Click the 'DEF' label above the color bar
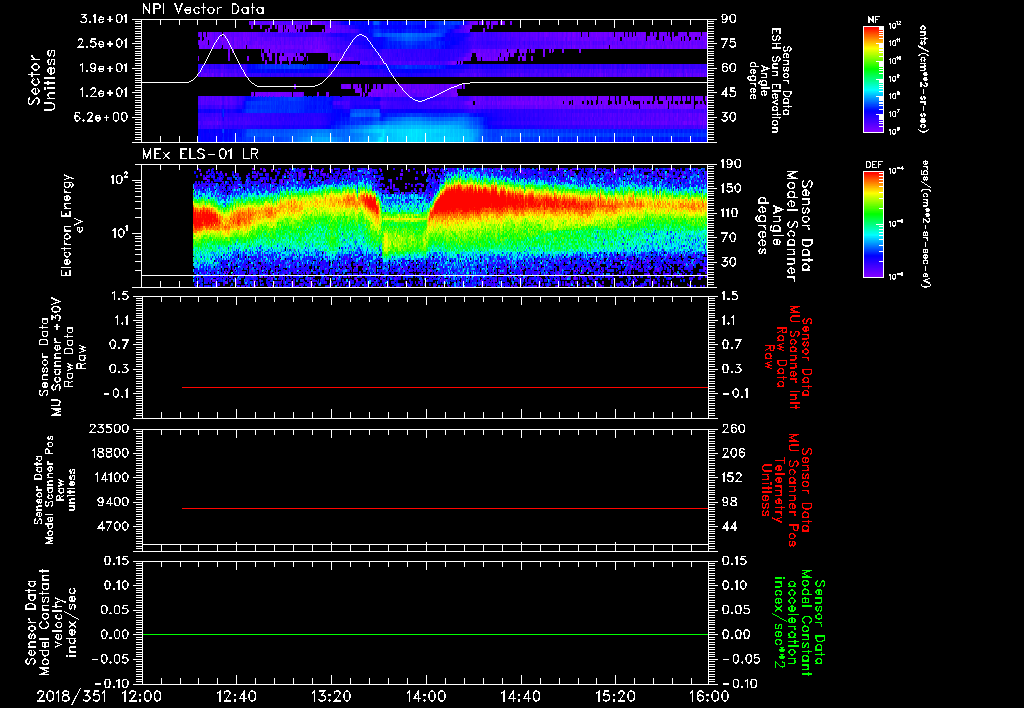 pyautogui.click(x=874, y=165)
